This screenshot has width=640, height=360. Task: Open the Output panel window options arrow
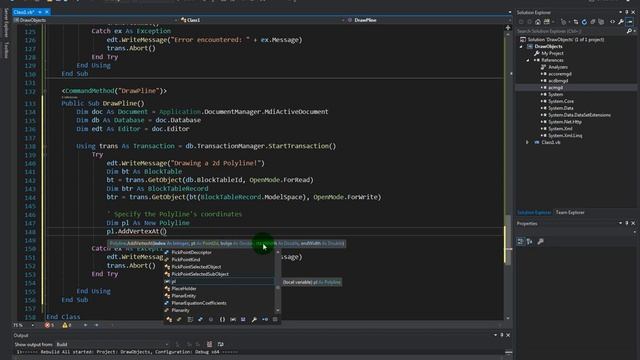click(x=495, y=335)
